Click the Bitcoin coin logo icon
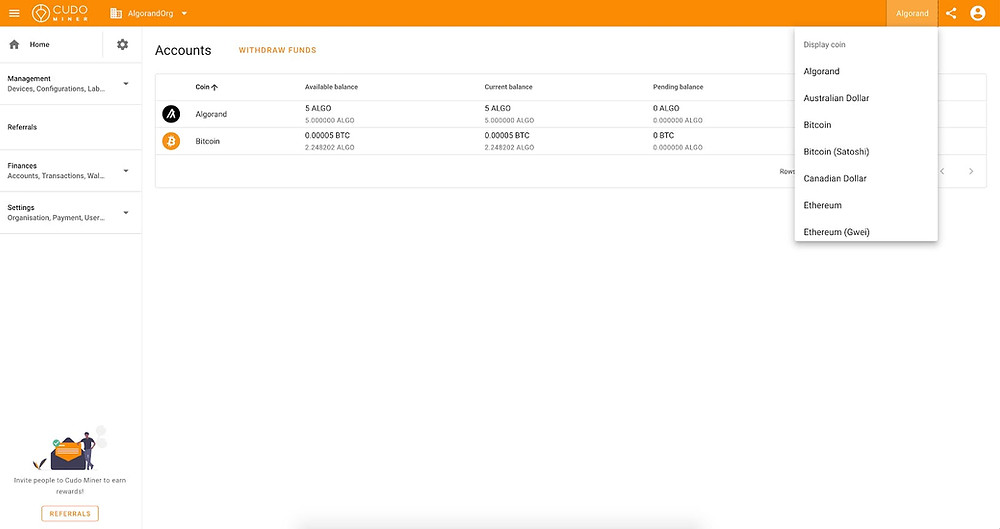Viewport: 1000px width, 529px height. click(x=171, y=141)
